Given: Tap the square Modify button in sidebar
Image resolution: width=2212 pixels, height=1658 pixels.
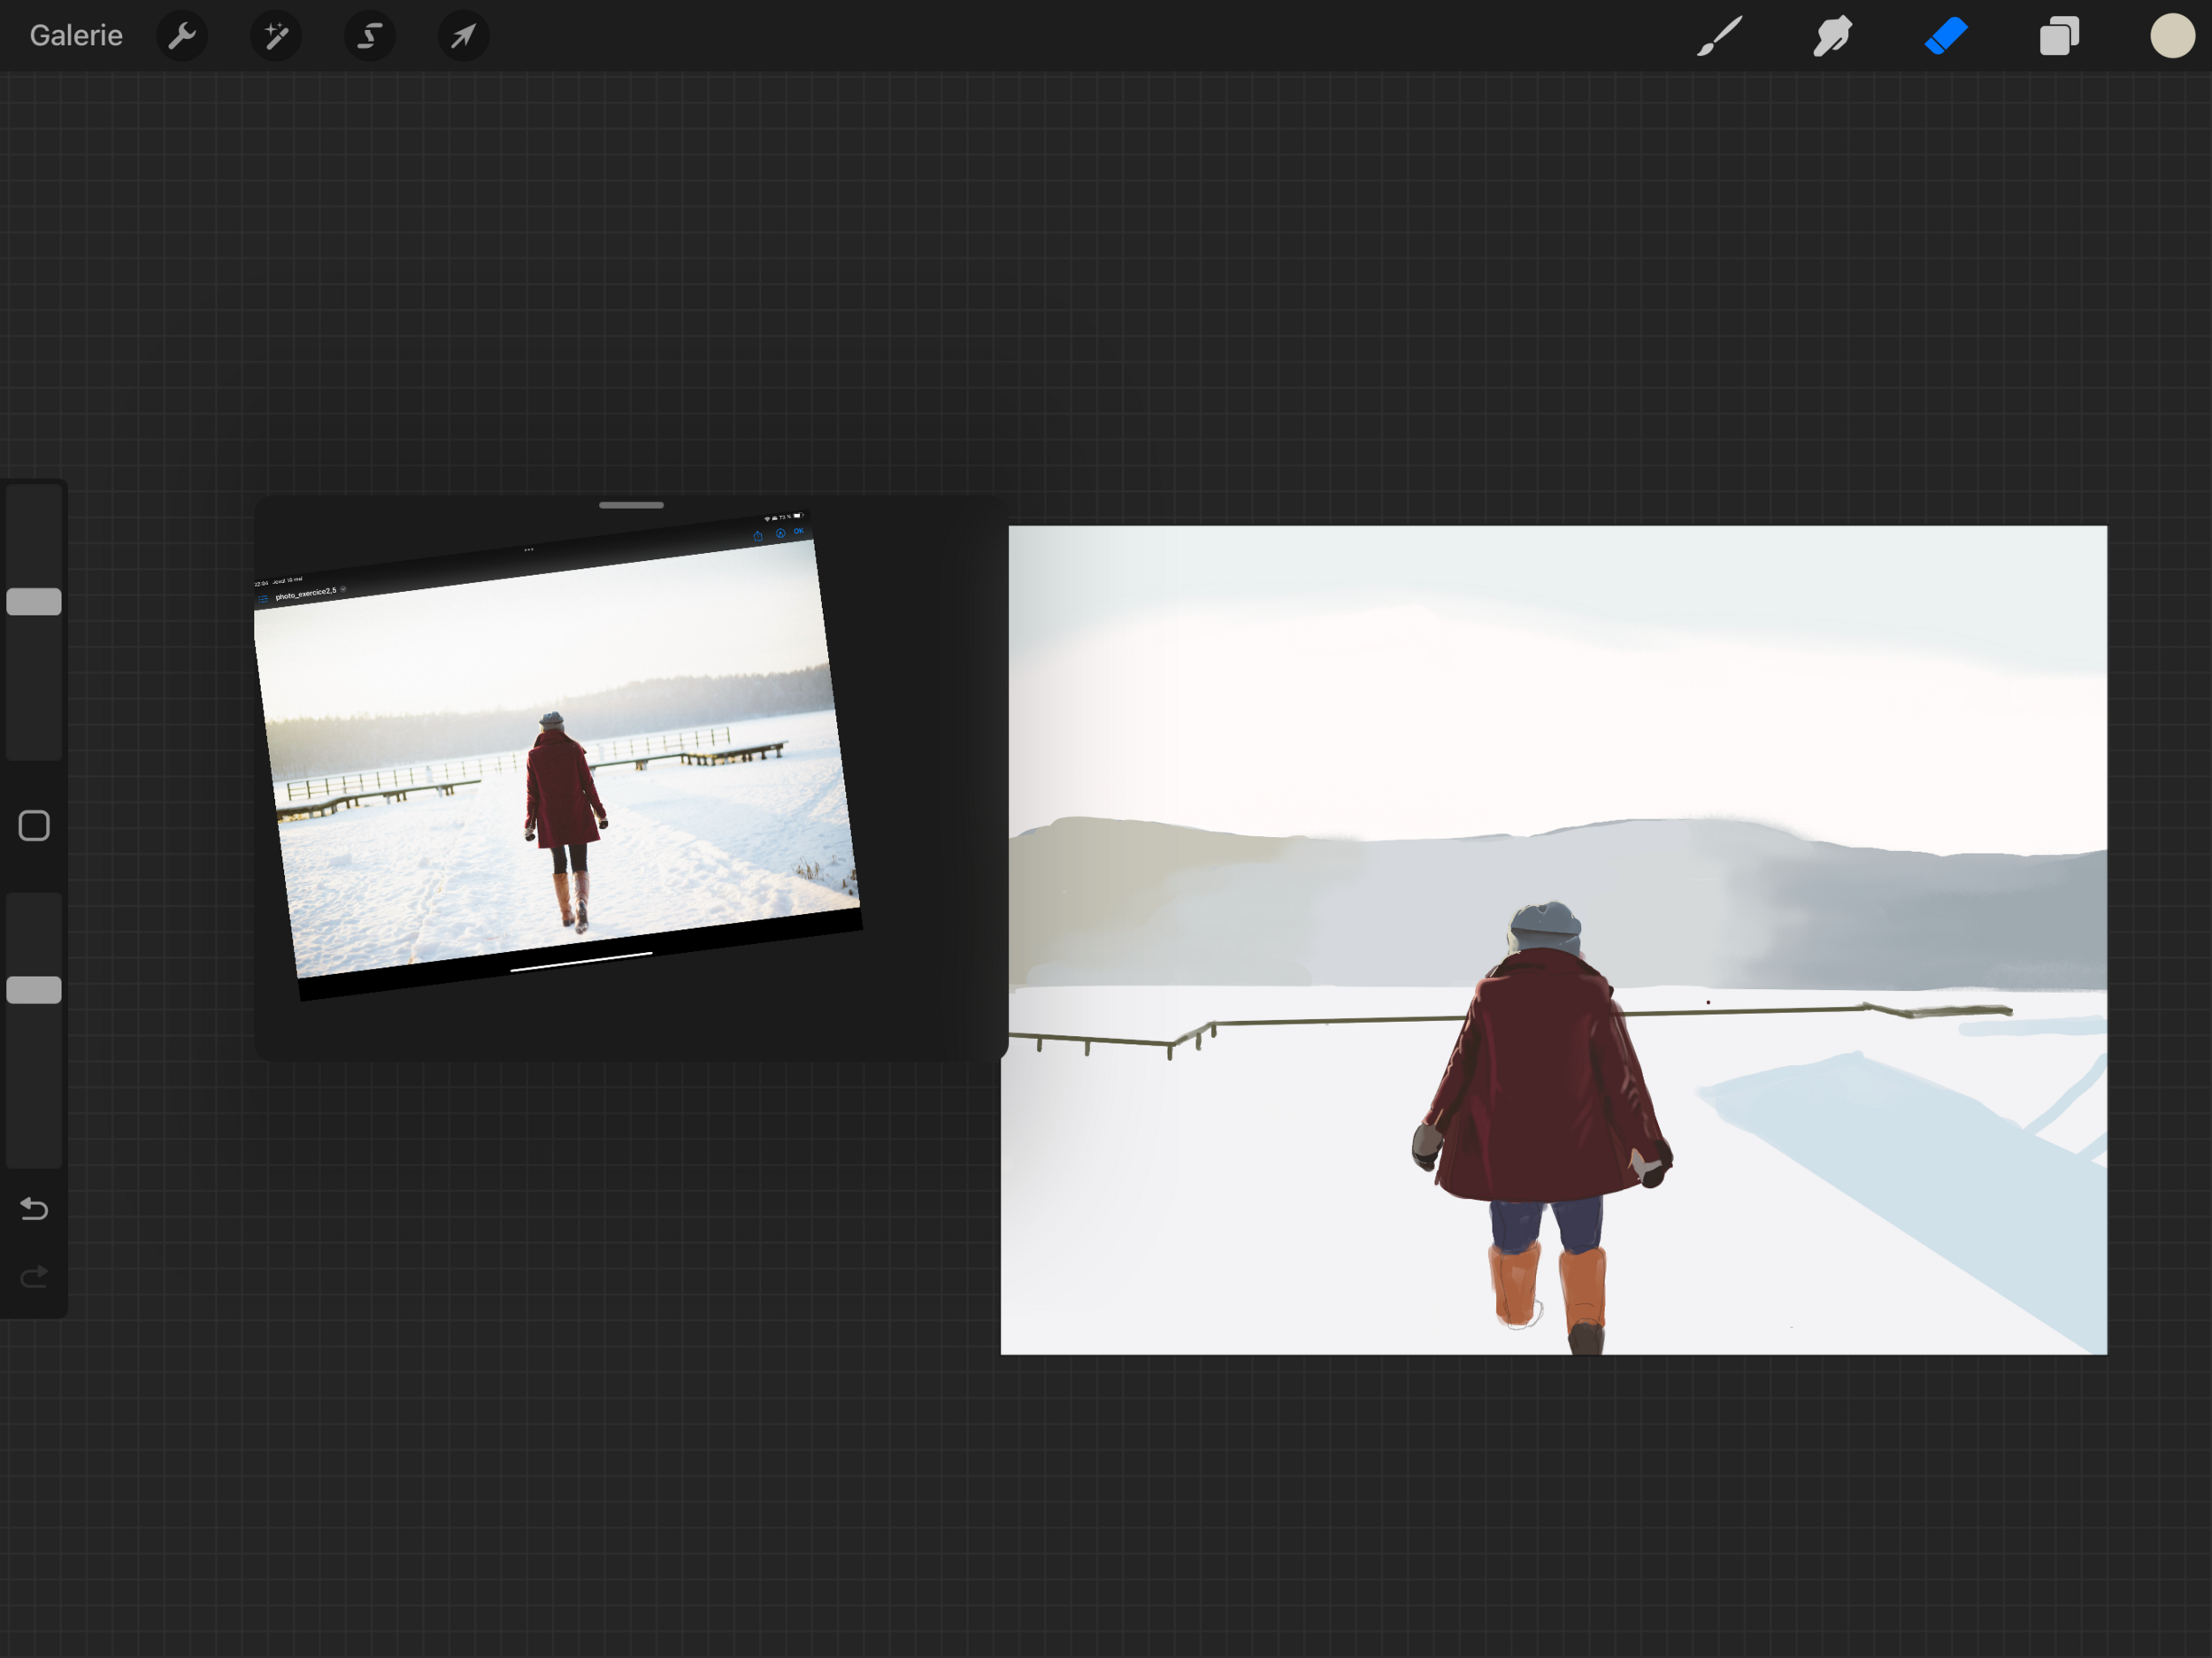Looking at the screenshot, I should (34, 825).
